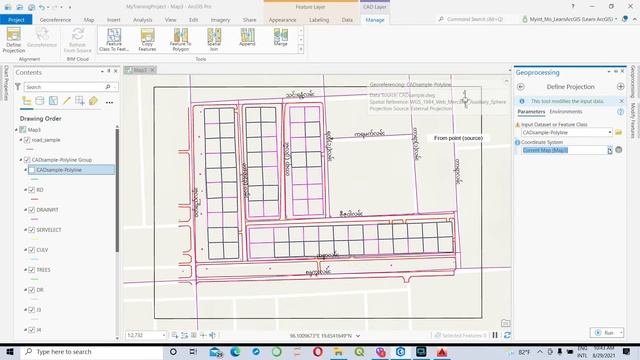Open the Merge tool

pyautogui.click(x=281, y=38)
